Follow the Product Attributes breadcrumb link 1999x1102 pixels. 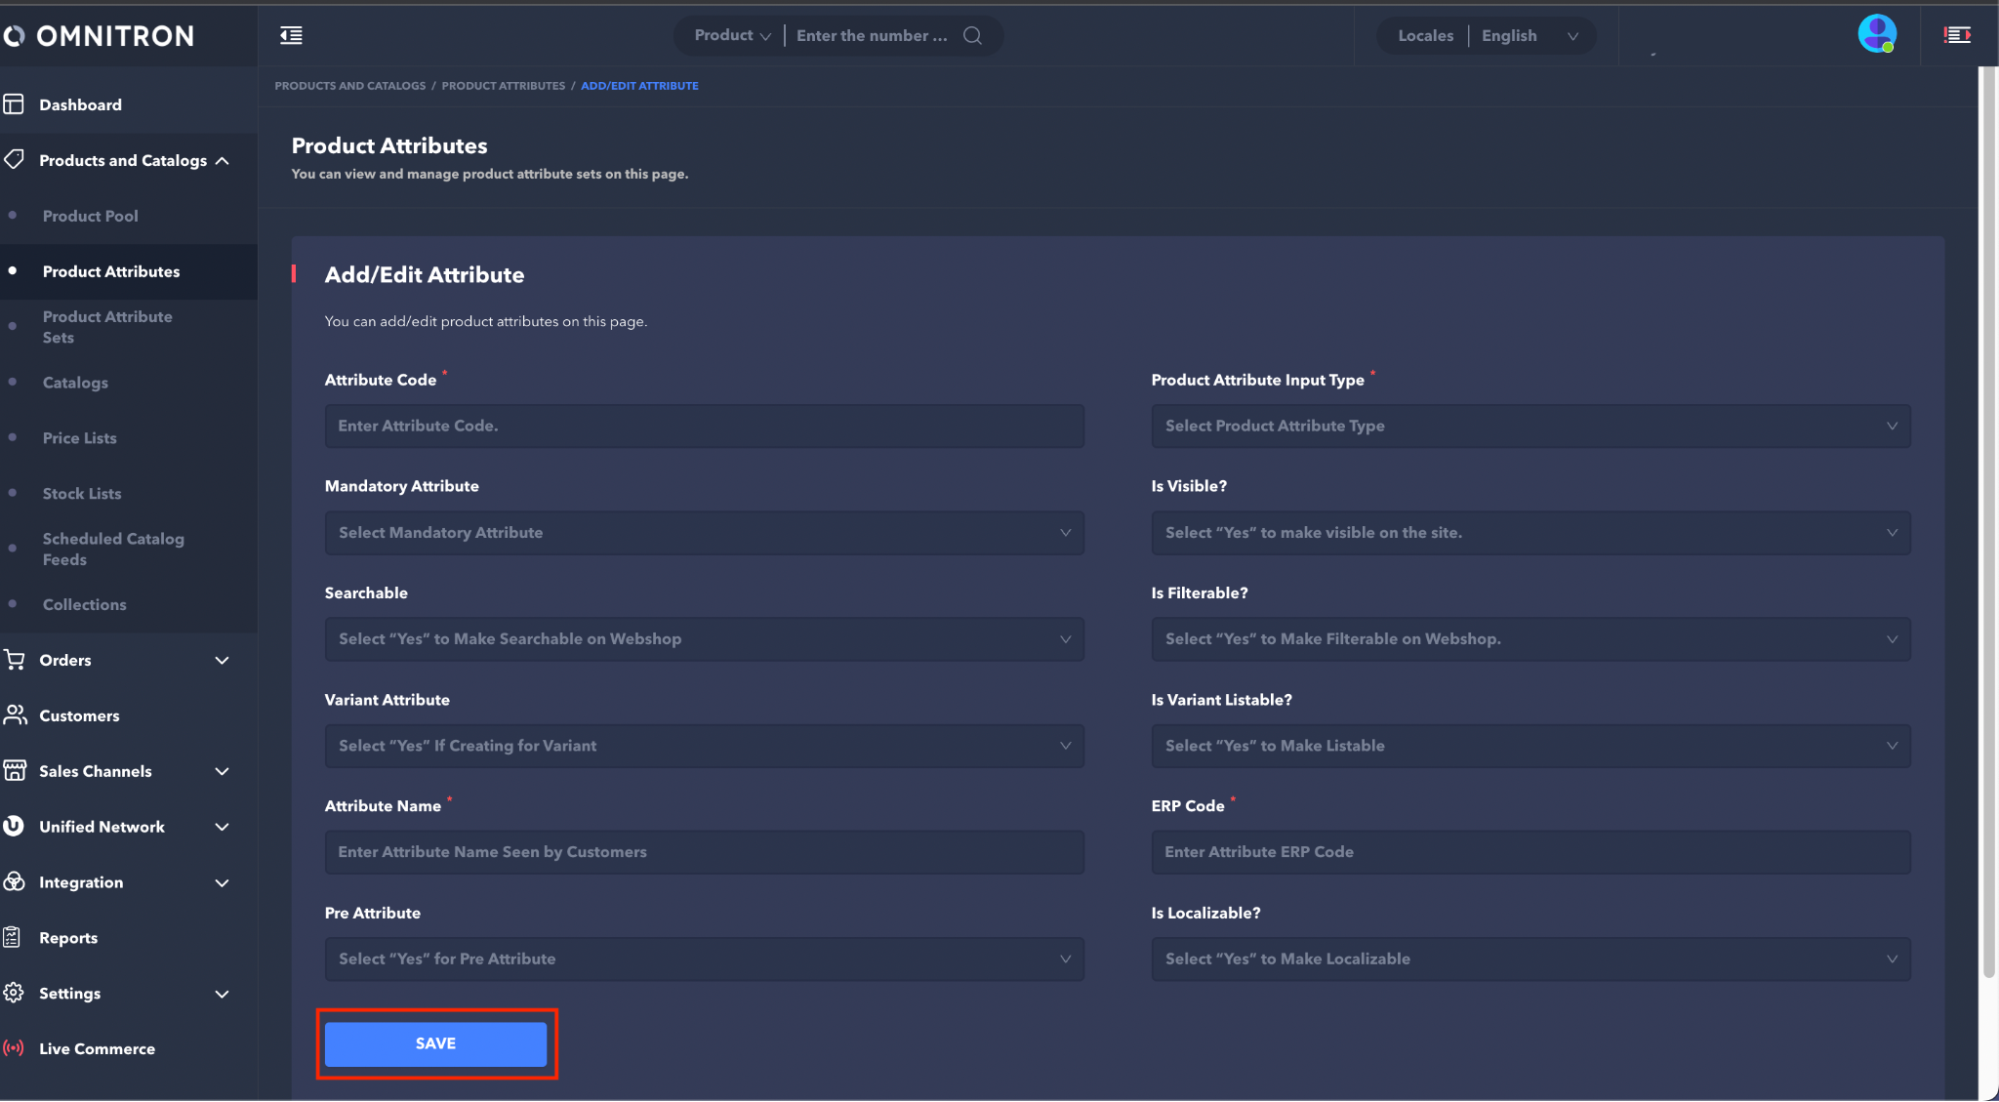(x=503, y=86)
